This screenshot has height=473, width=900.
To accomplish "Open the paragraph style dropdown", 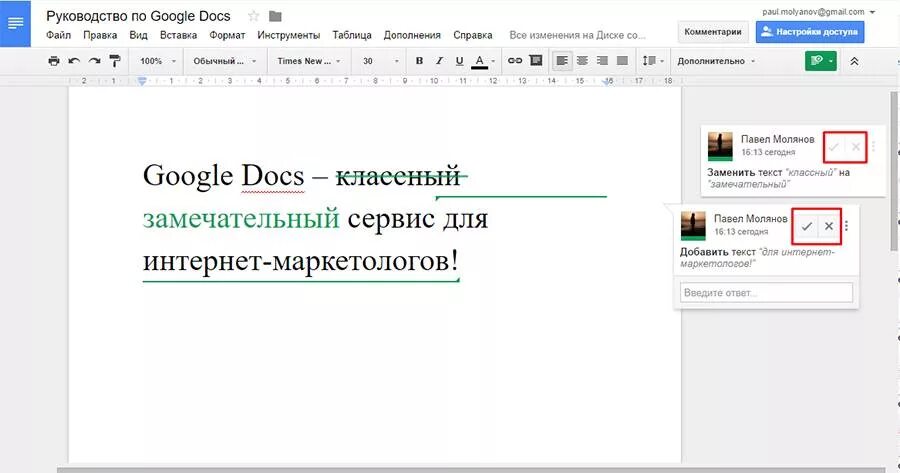I will (x=224, y=61).
